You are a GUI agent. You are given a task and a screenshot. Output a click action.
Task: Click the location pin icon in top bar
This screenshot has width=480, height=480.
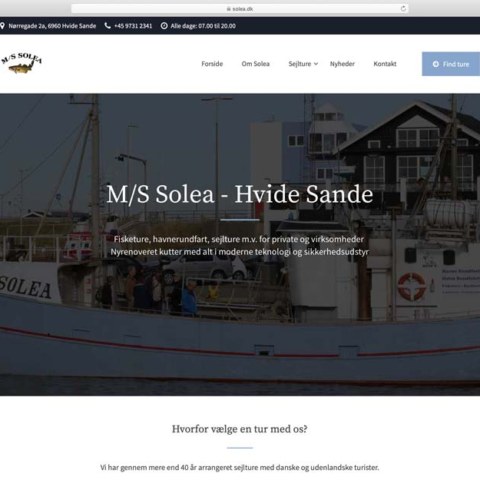click(2, 26)
